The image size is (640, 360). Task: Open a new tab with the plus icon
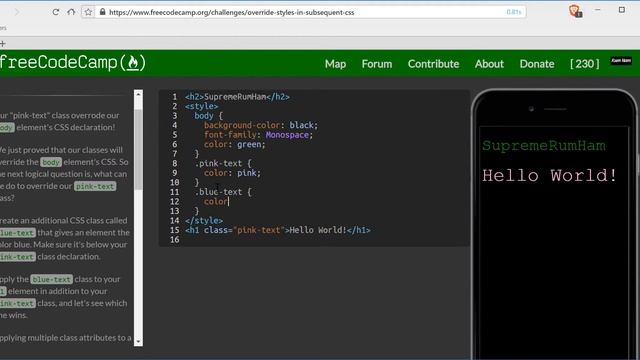coord(2,43)
